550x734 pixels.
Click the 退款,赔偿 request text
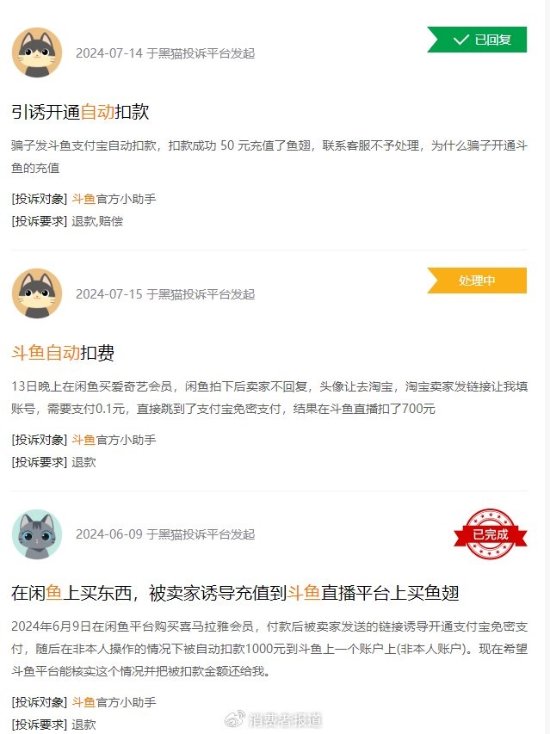tap(97, 221)
